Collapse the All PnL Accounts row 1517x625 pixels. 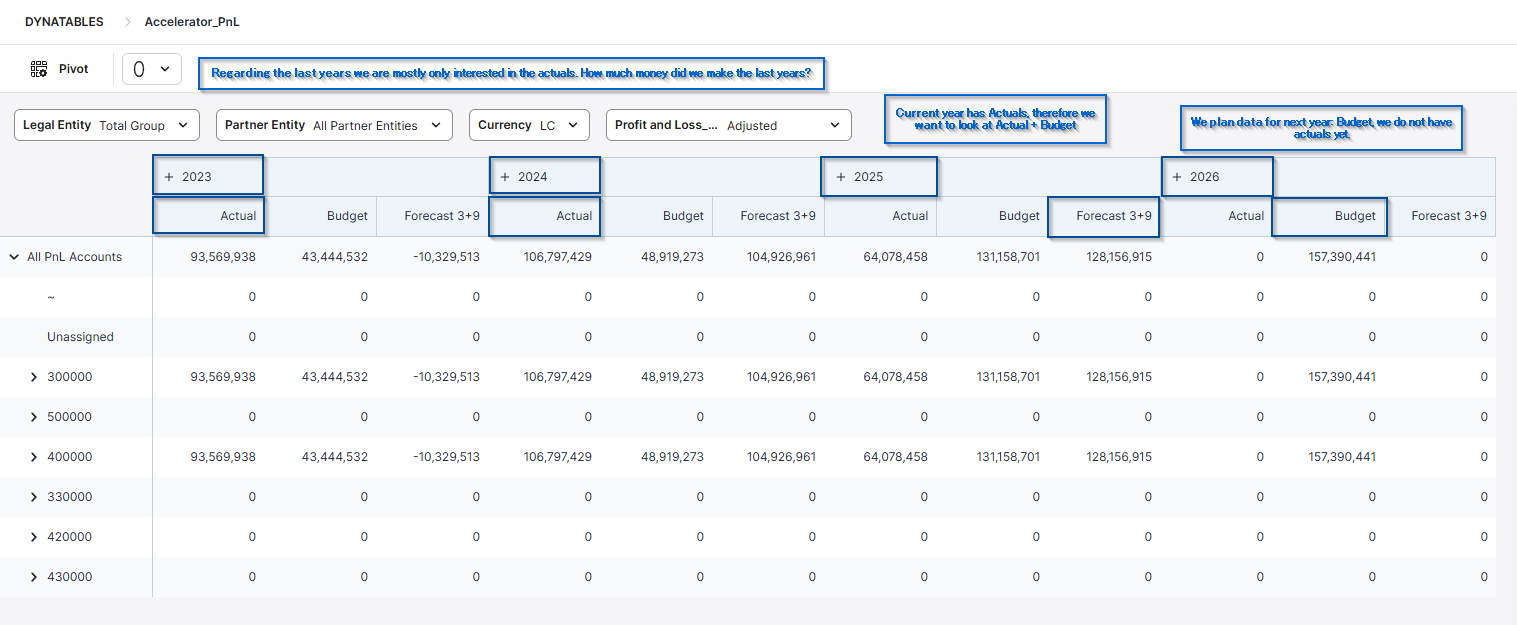pyautogui.click(x=14, y=257)
